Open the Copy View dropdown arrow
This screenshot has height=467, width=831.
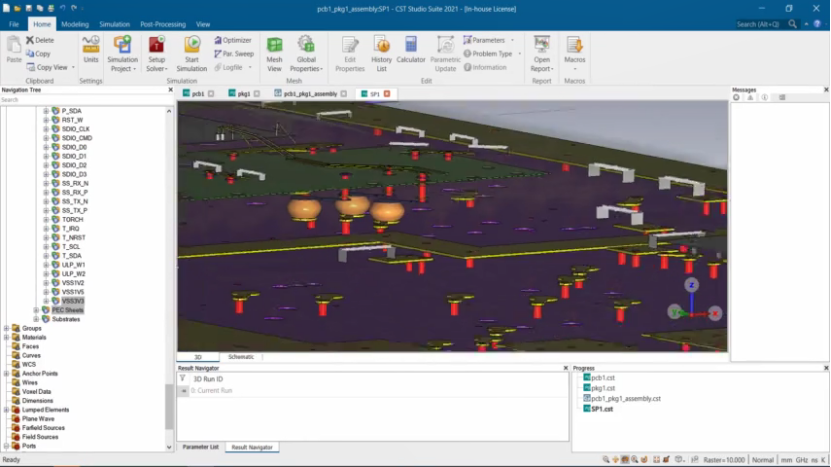73,67
